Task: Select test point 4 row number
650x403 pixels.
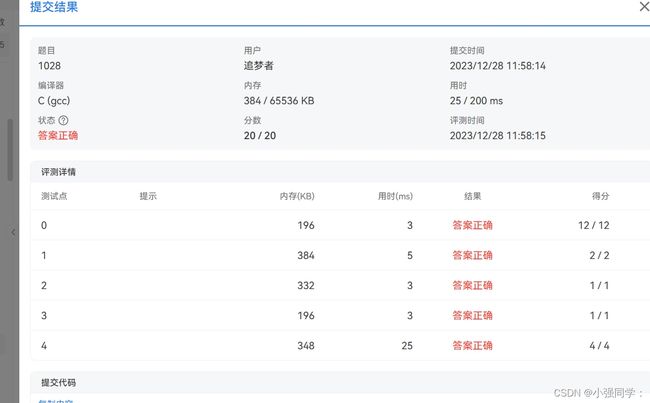Action: point(44,346)
